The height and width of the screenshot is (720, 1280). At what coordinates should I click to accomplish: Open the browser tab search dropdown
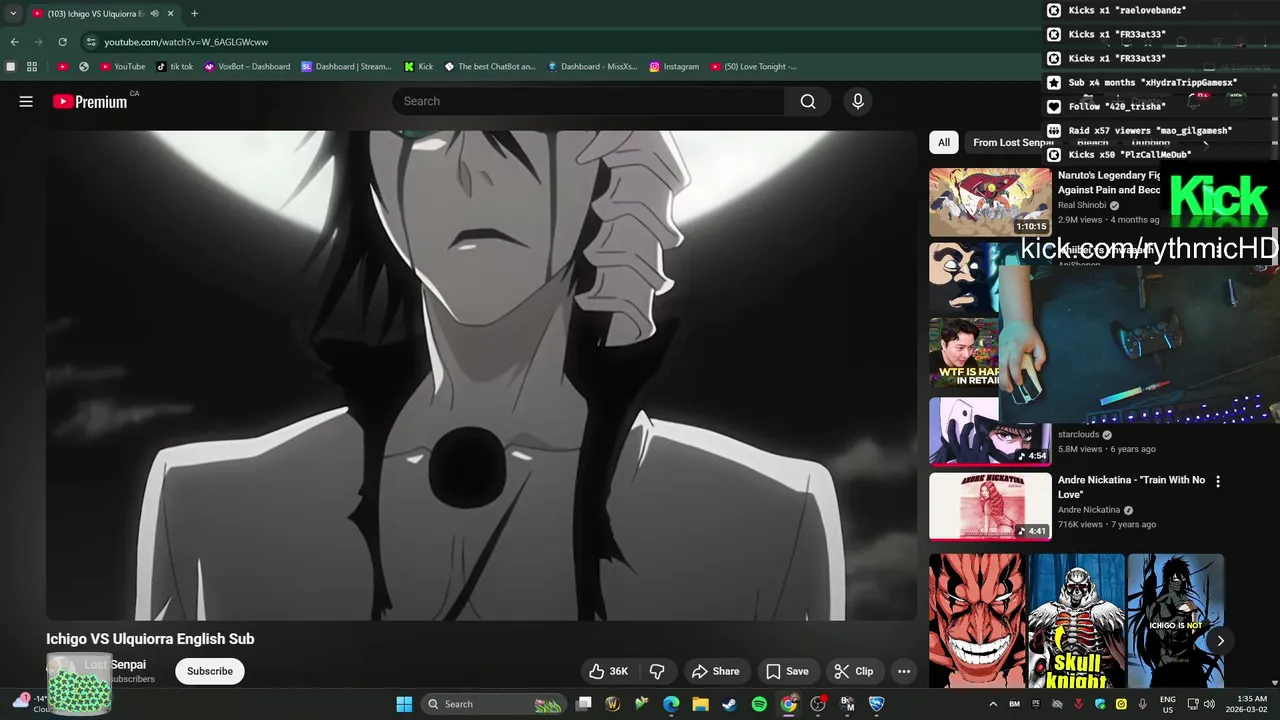pos(13,14)
